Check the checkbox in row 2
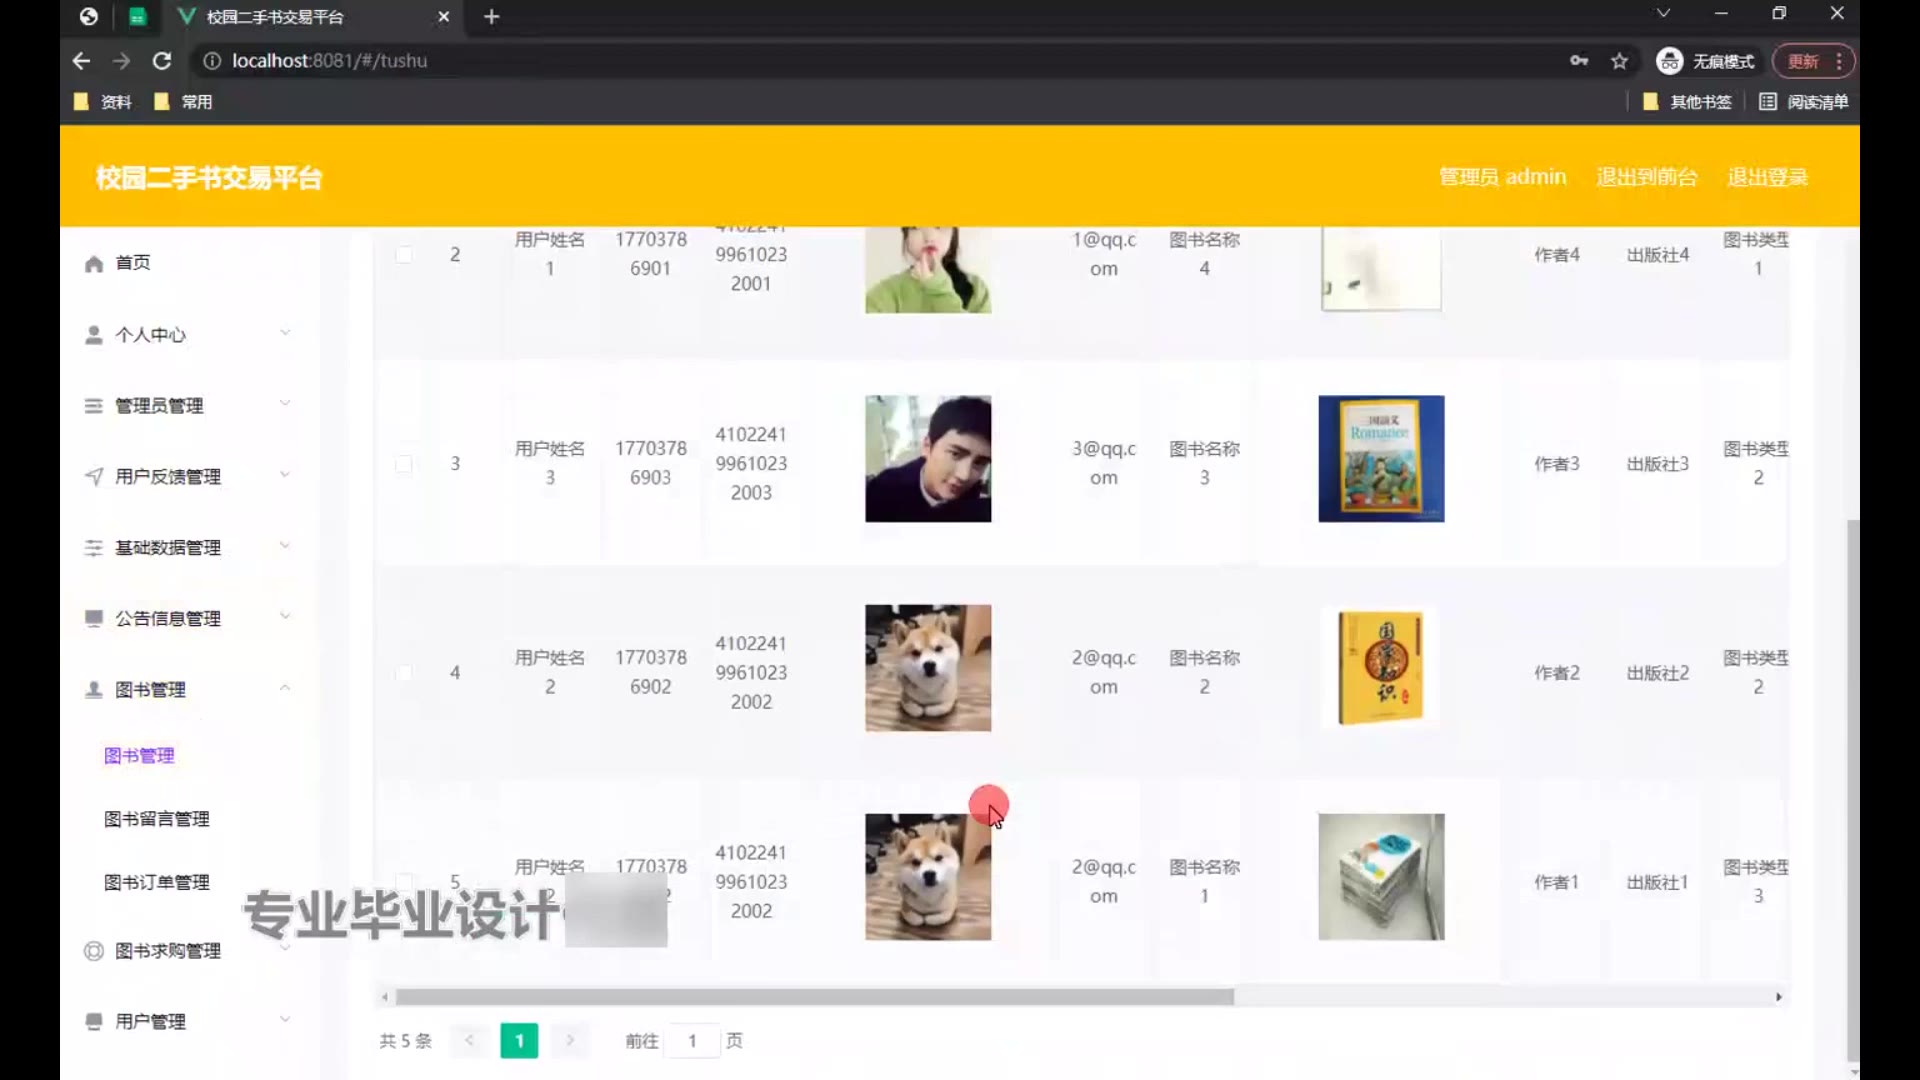The width and height of the screenshot is (1920, 1080). pos(404,254)
